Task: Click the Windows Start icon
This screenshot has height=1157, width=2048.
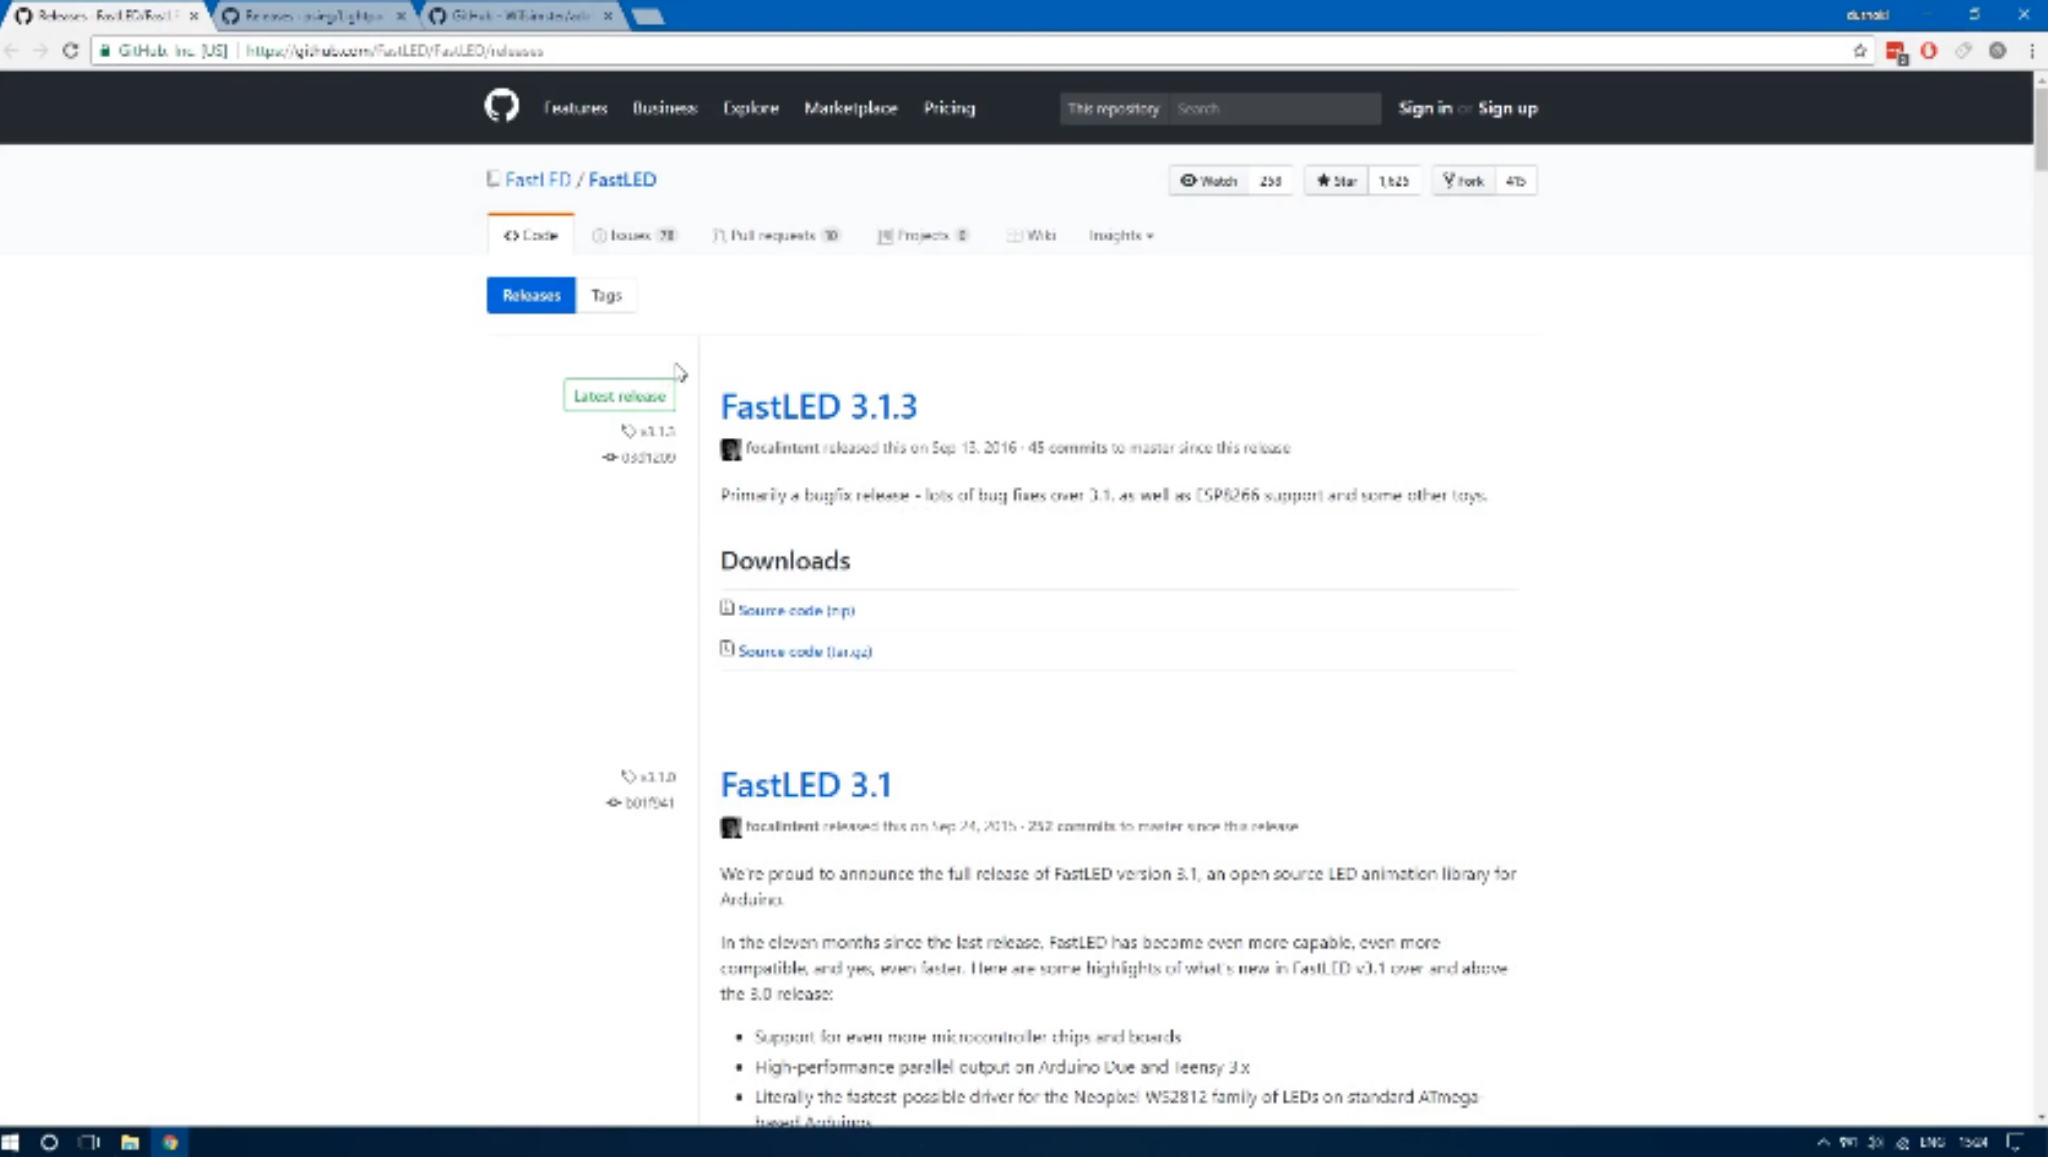Action: click(11, 1142)
